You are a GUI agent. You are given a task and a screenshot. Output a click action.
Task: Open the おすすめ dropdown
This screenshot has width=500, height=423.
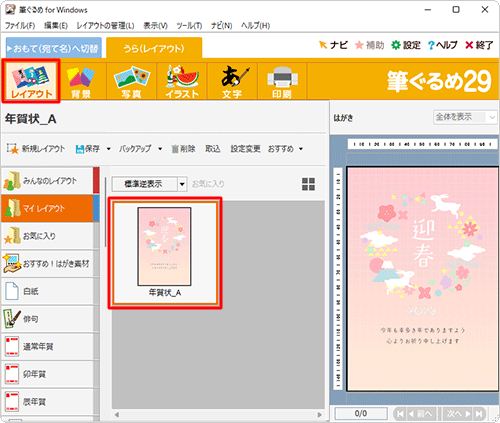285,149
